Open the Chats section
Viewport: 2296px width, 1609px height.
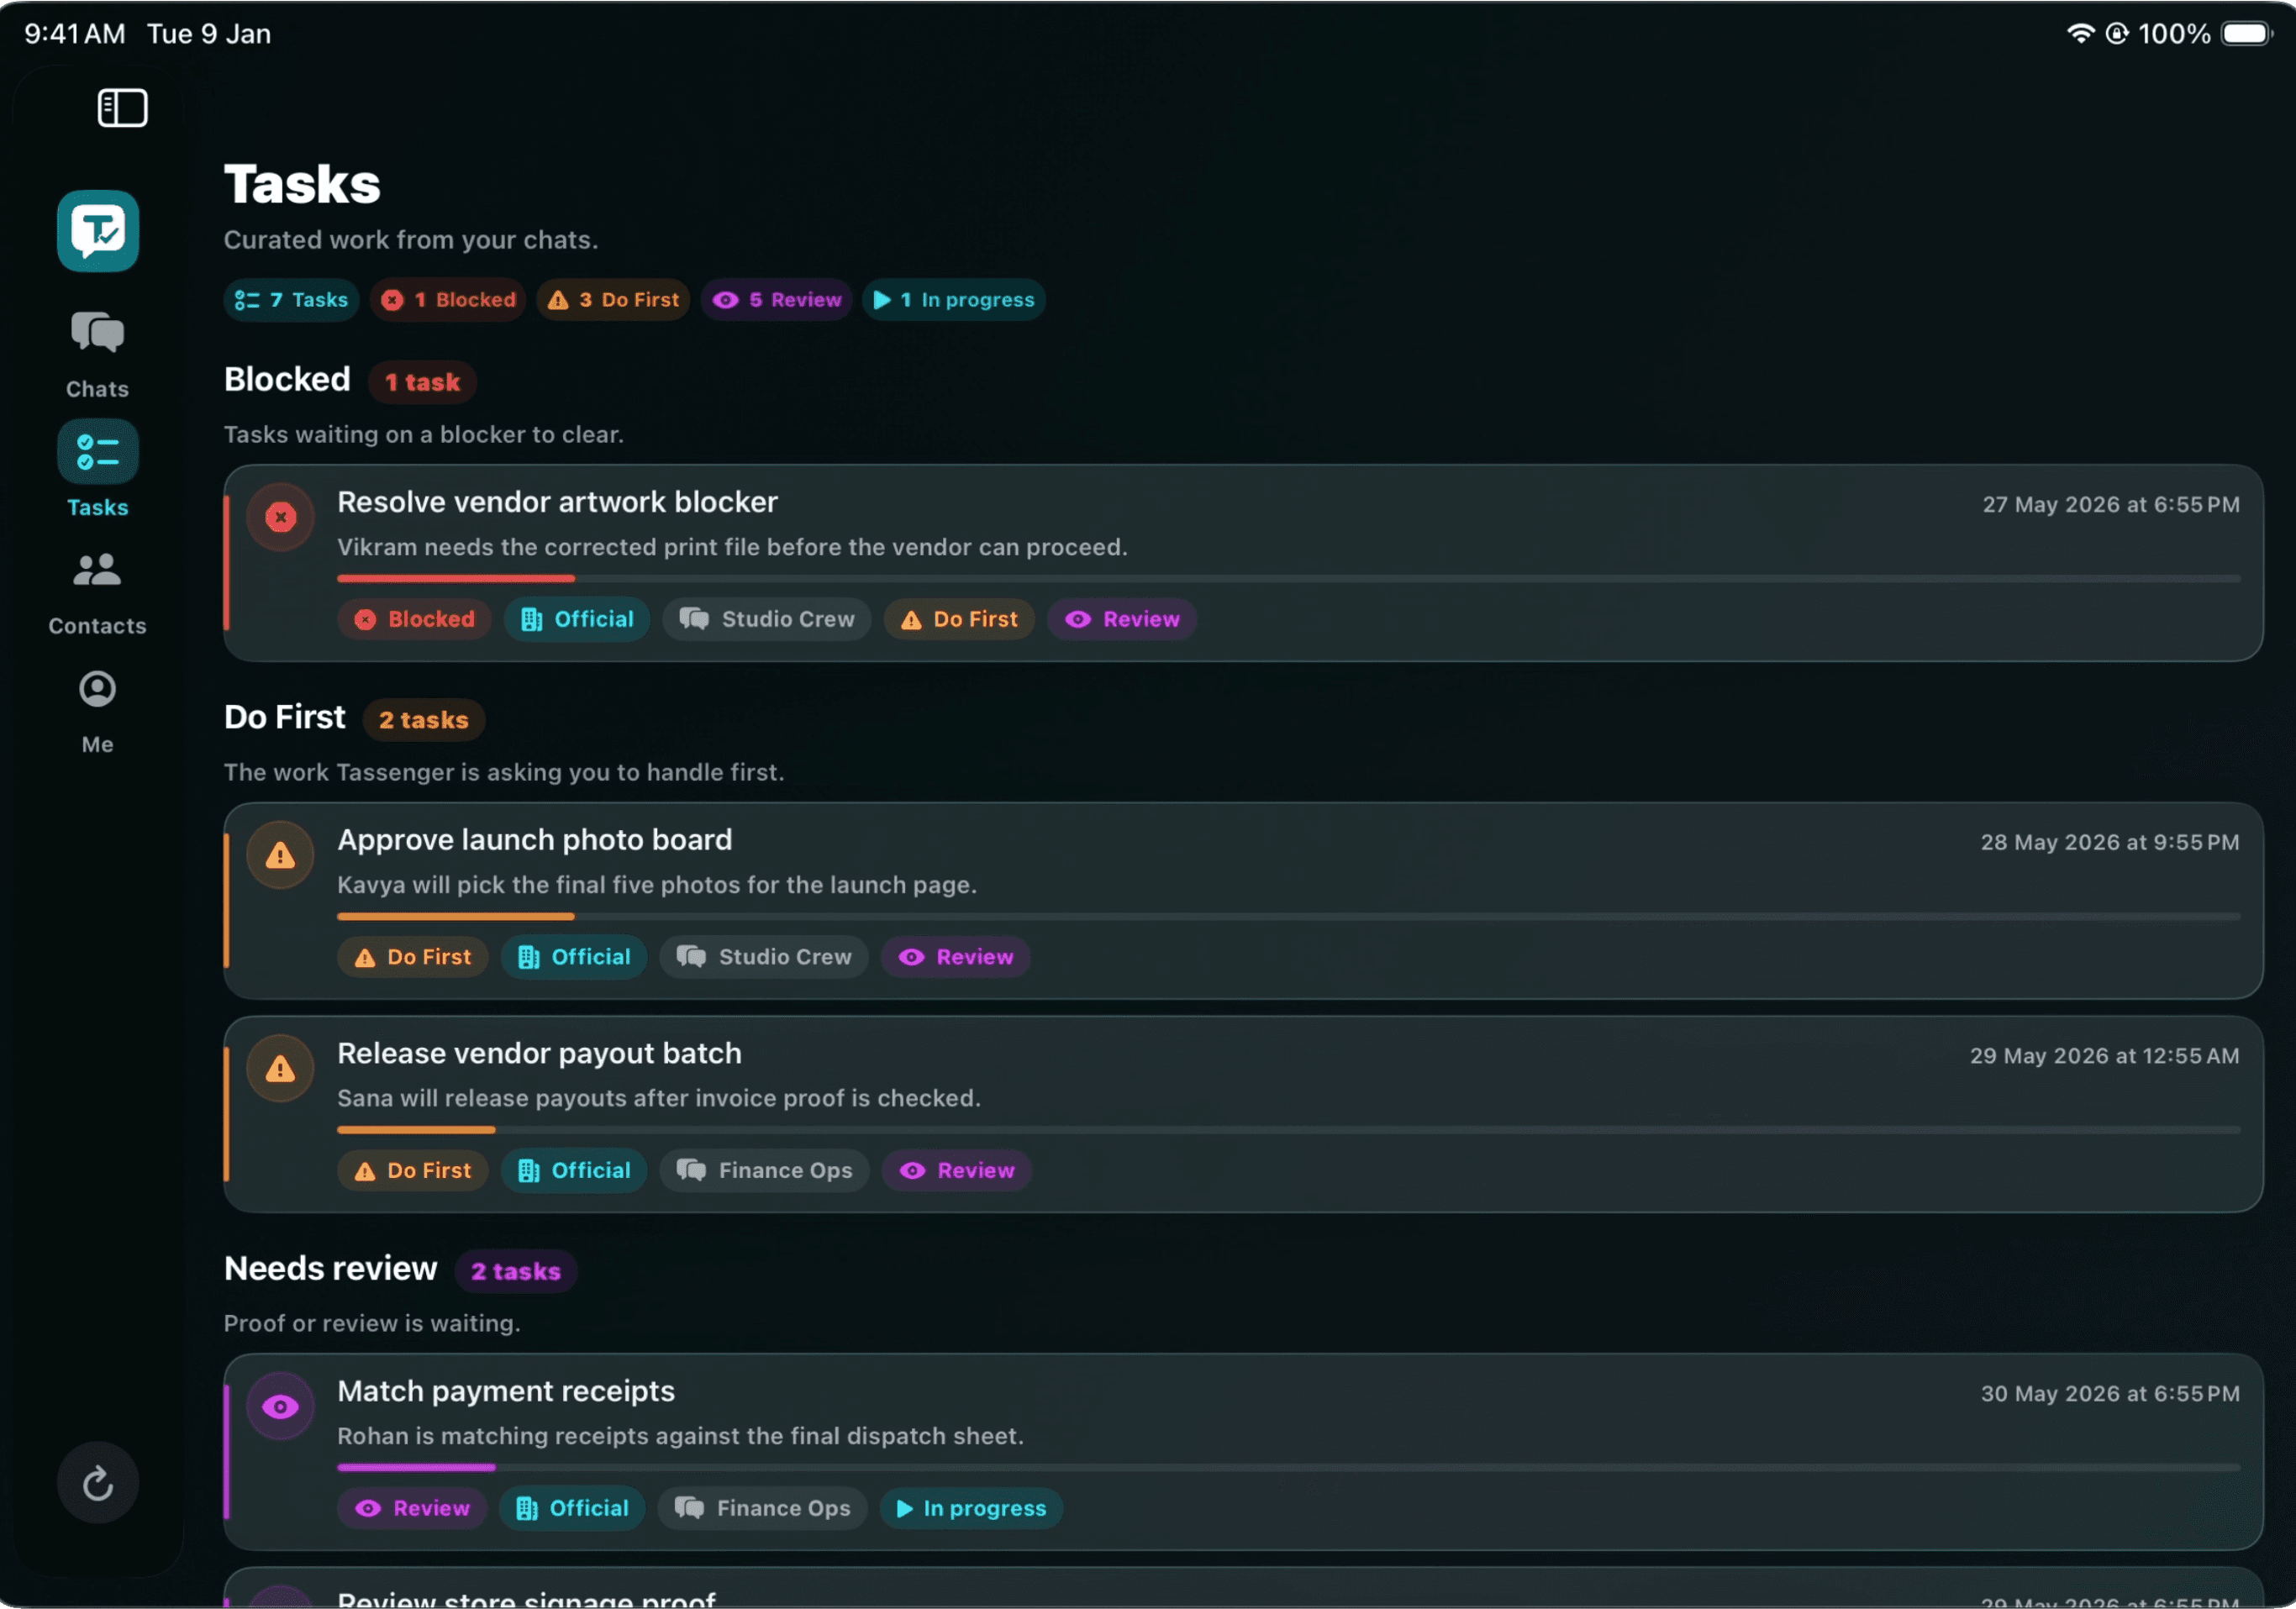click(x=97, y=355)
